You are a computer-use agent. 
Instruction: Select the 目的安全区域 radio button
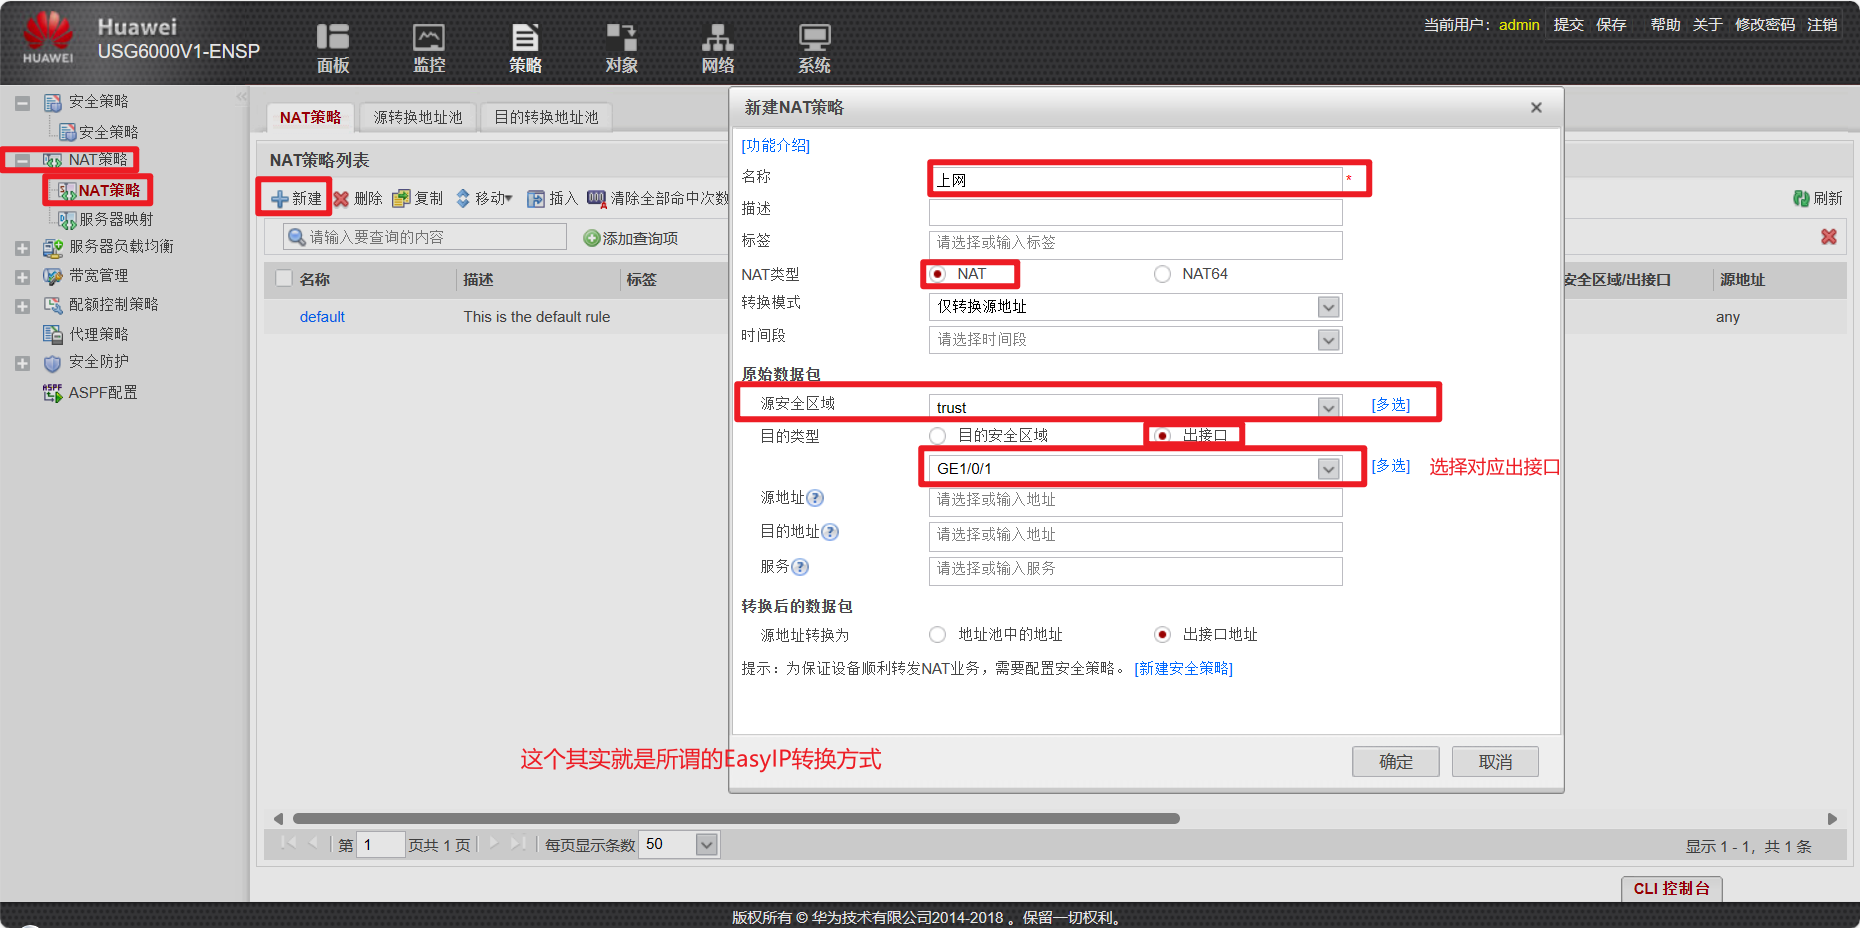pos(937,436)
